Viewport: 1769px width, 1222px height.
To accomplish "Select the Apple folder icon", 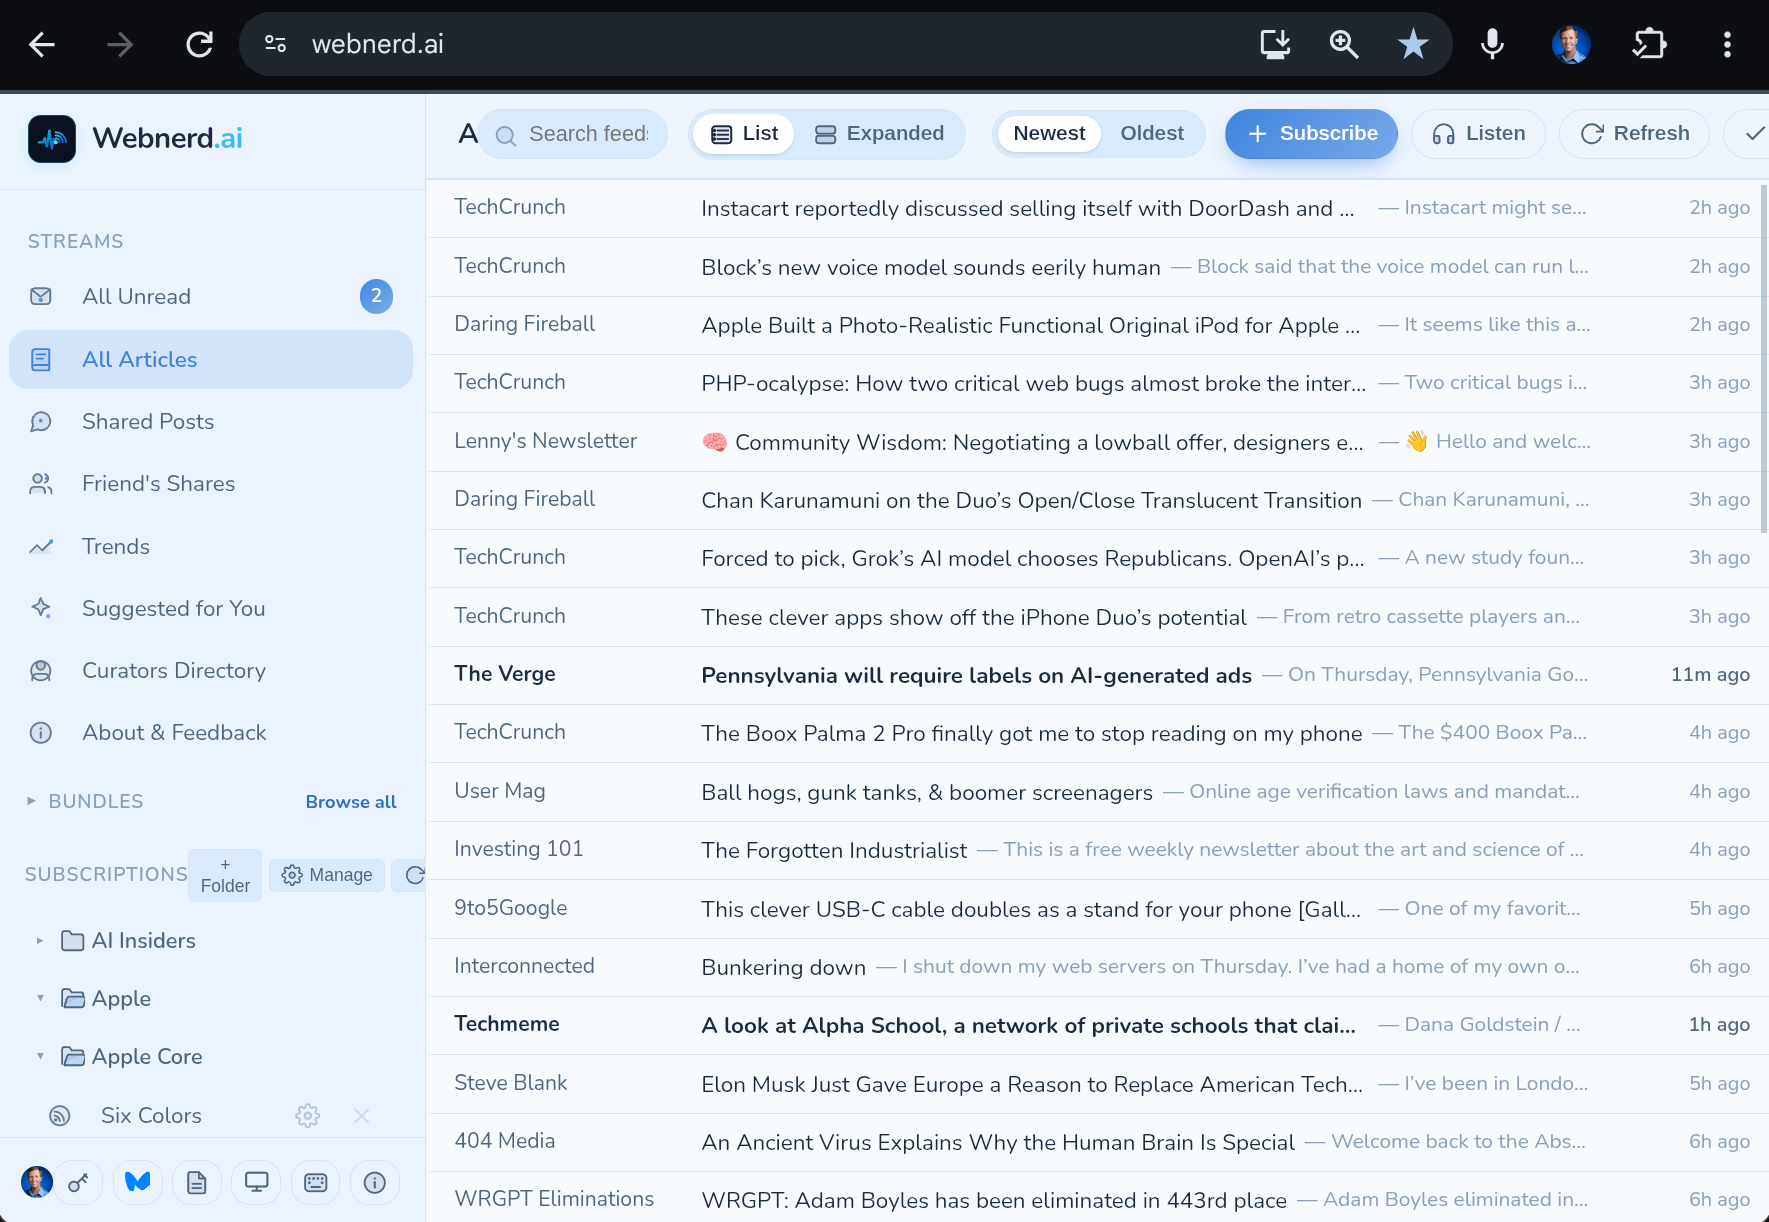I will click(72, 998).
